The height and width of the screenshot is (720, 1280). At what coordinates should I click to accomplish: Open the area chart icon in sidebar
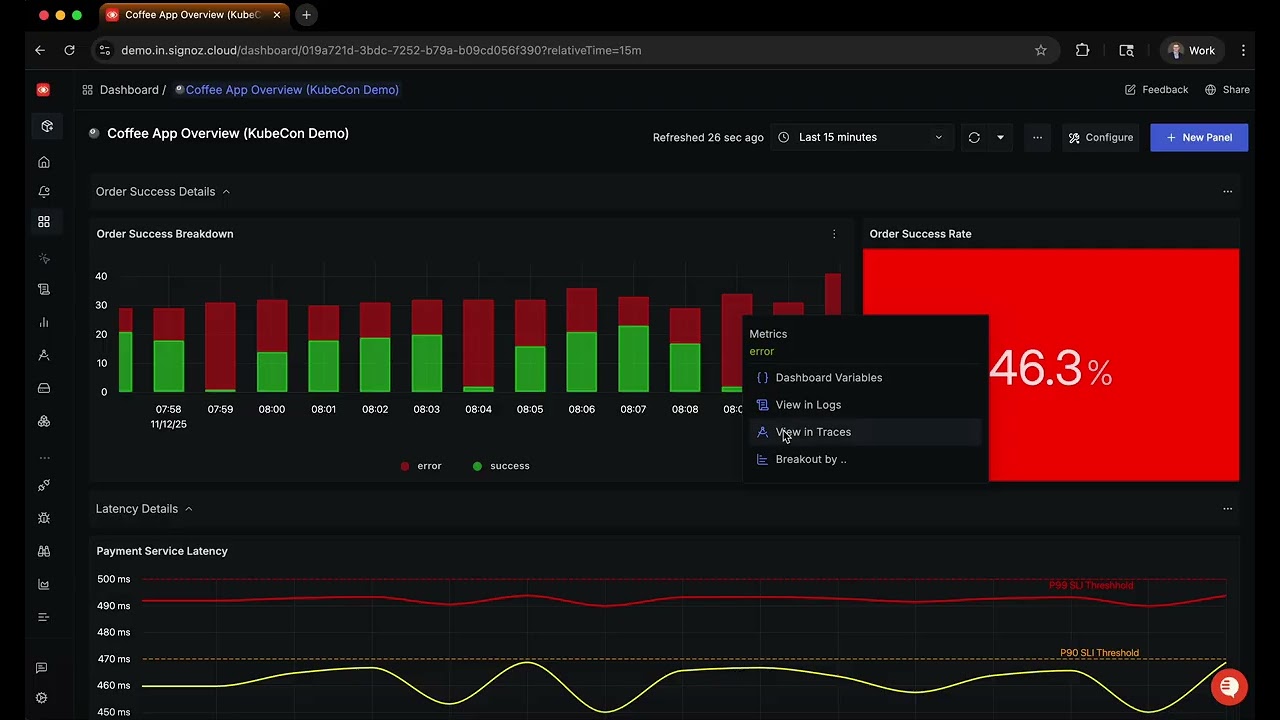point(43,584)
